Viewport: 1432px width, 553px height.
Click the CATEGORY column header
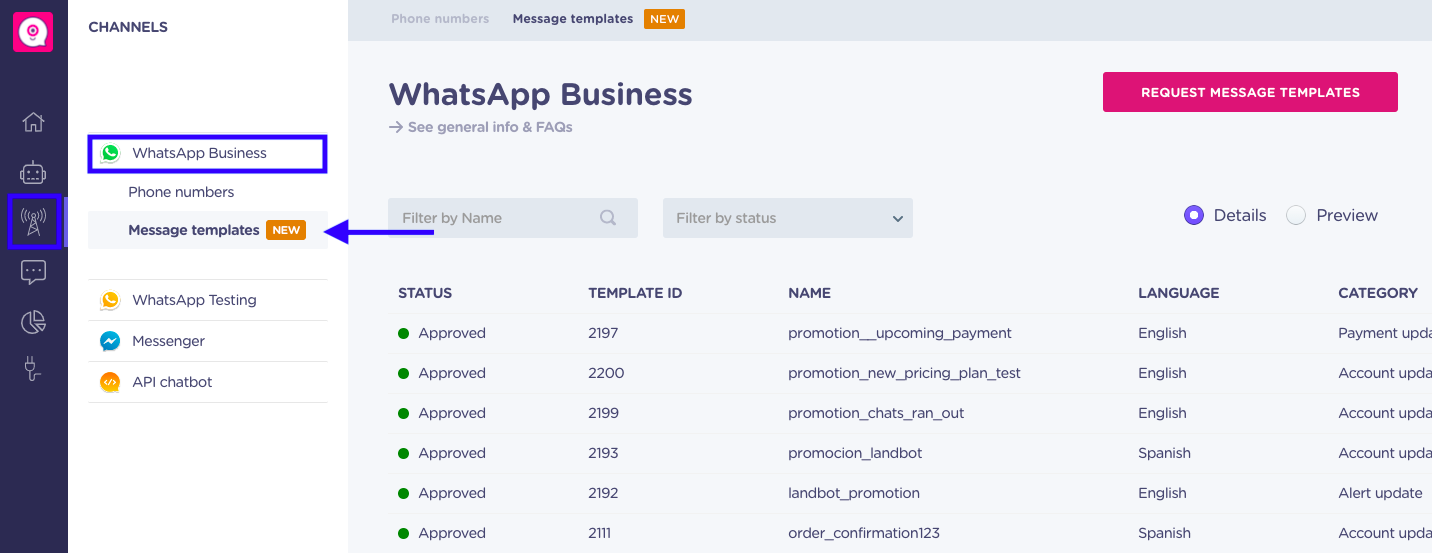1378,293
